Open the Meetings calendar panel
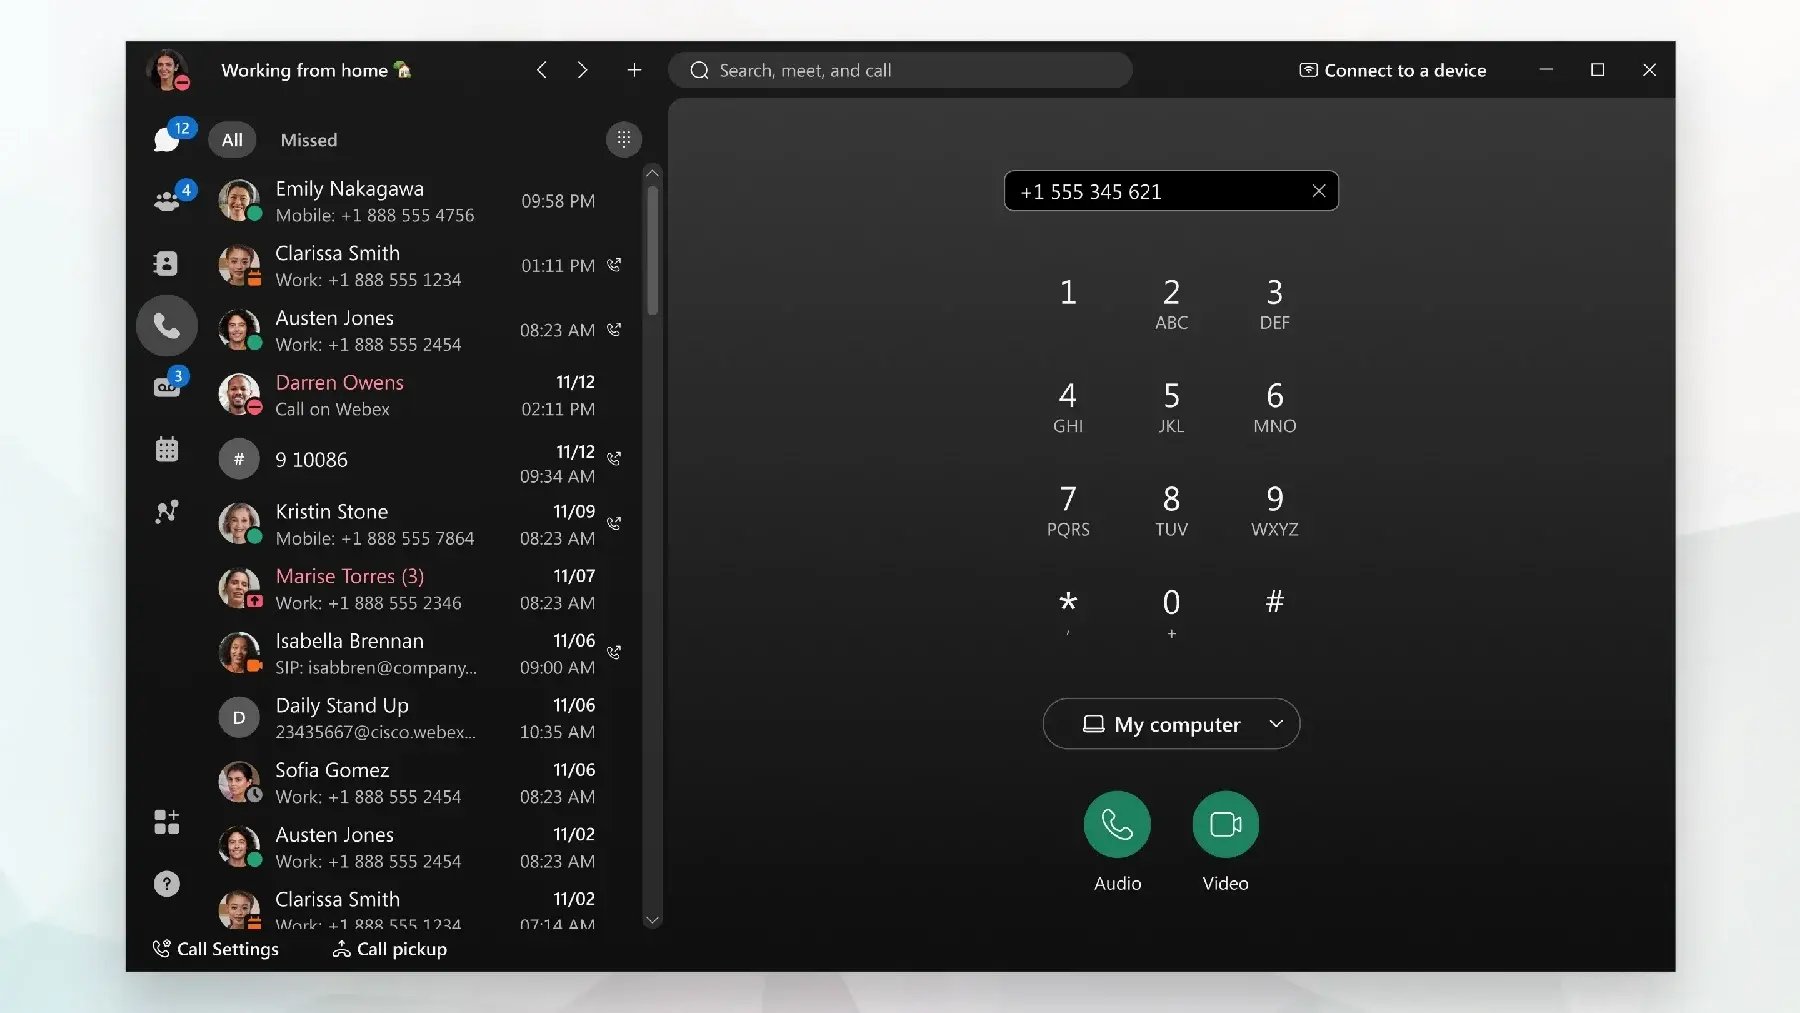The height and width of the screenshot is (1013, 1800). pos(167,450)
